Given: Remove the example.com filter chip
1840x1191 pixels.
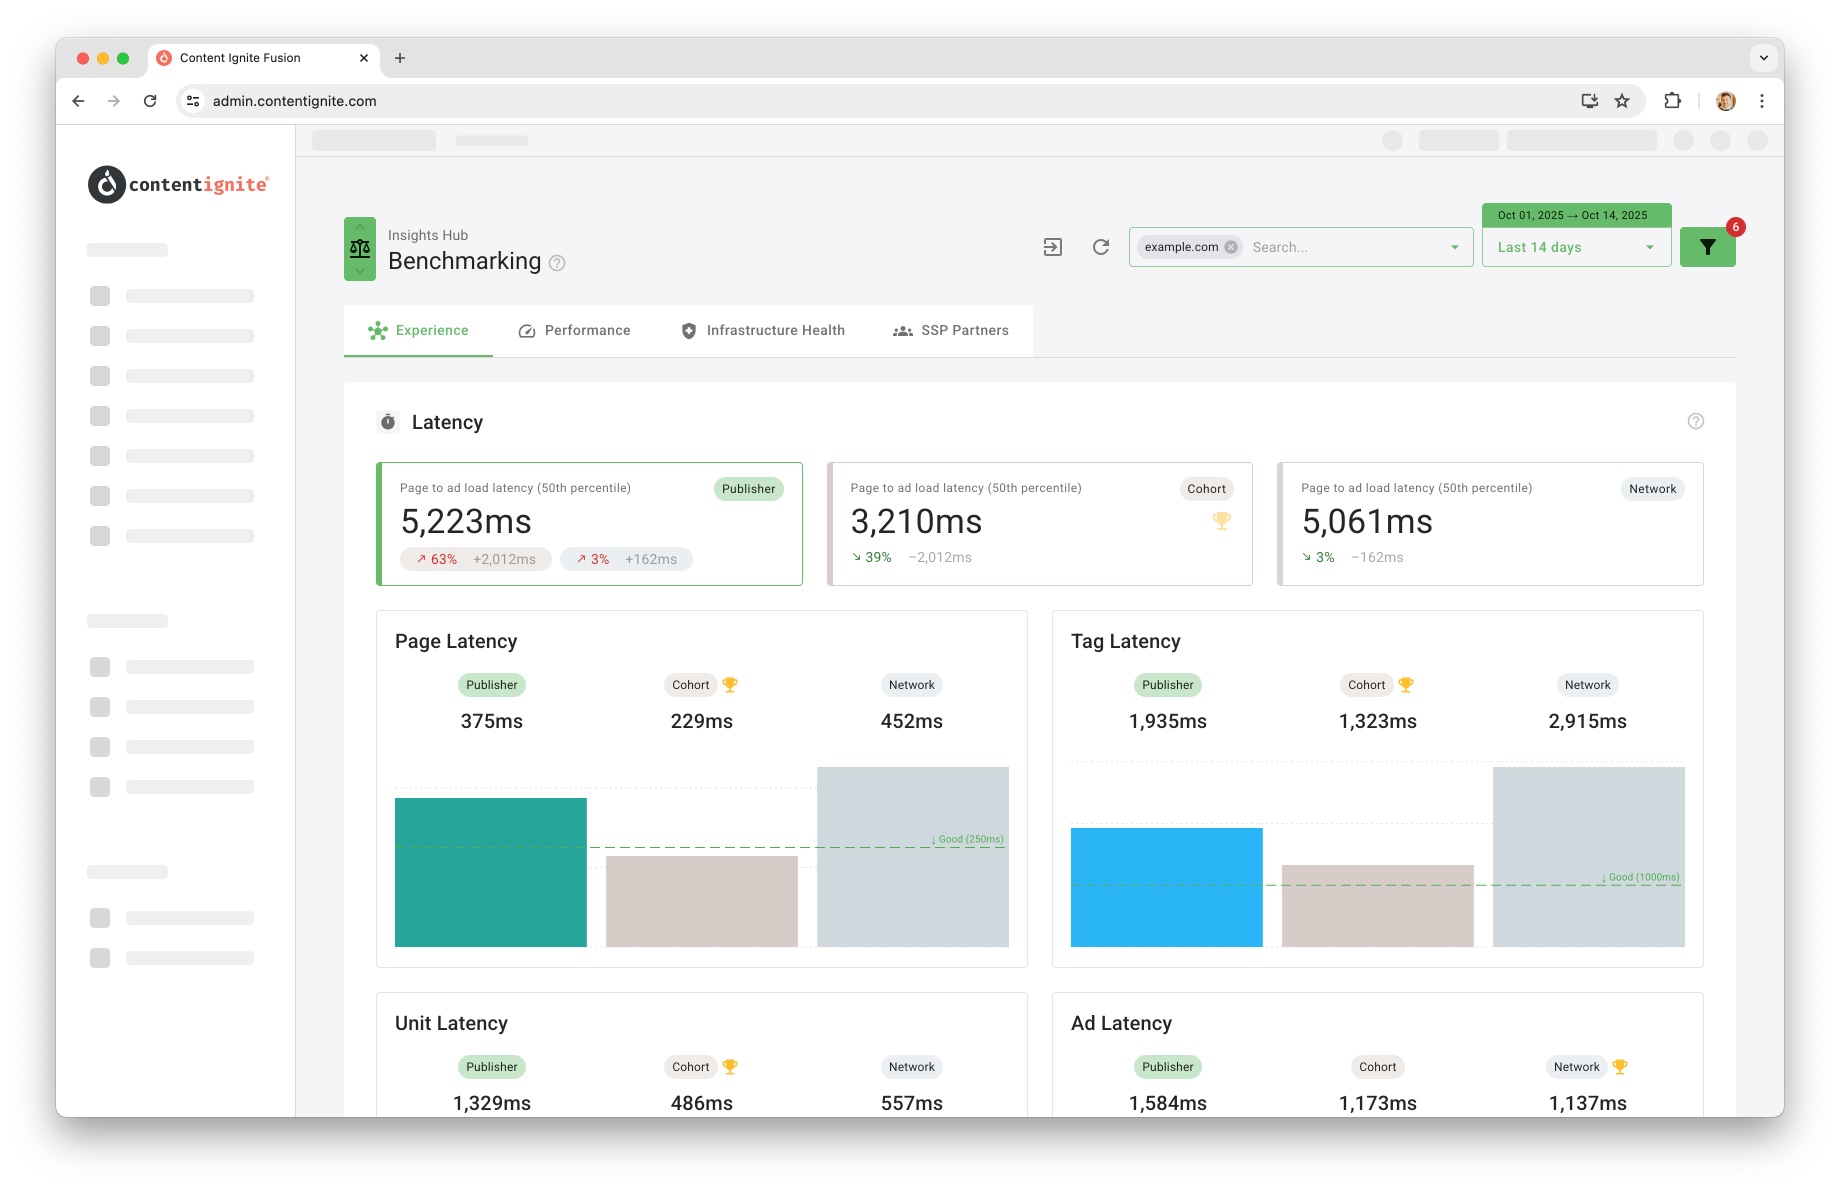Looking at the screenshot, I should click(1231, 247).
